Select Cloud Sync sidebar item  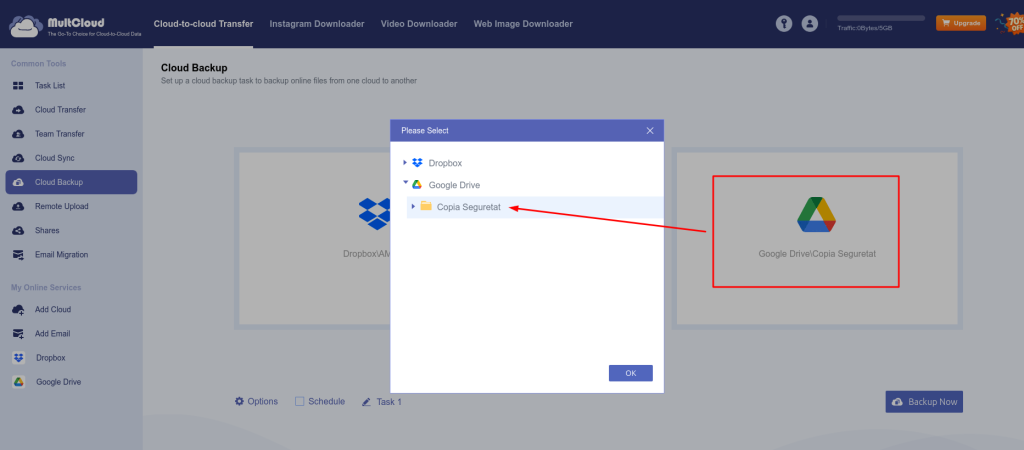click(x=54, y=158)
